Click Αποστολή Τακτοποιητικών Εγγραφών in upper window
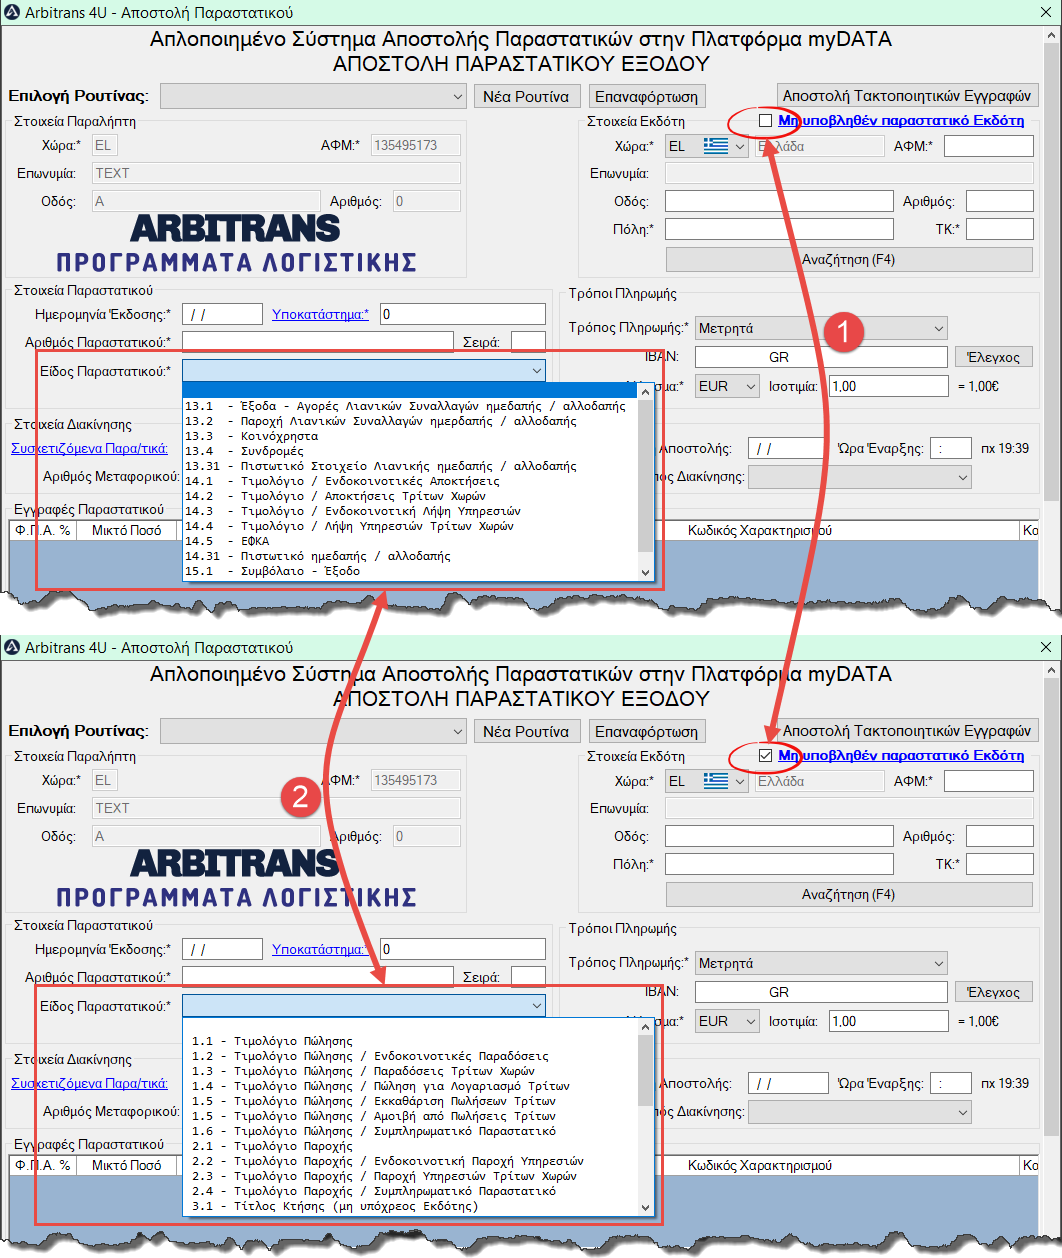This screenshot has width=1062, height=1258. [x=907, y=96]
